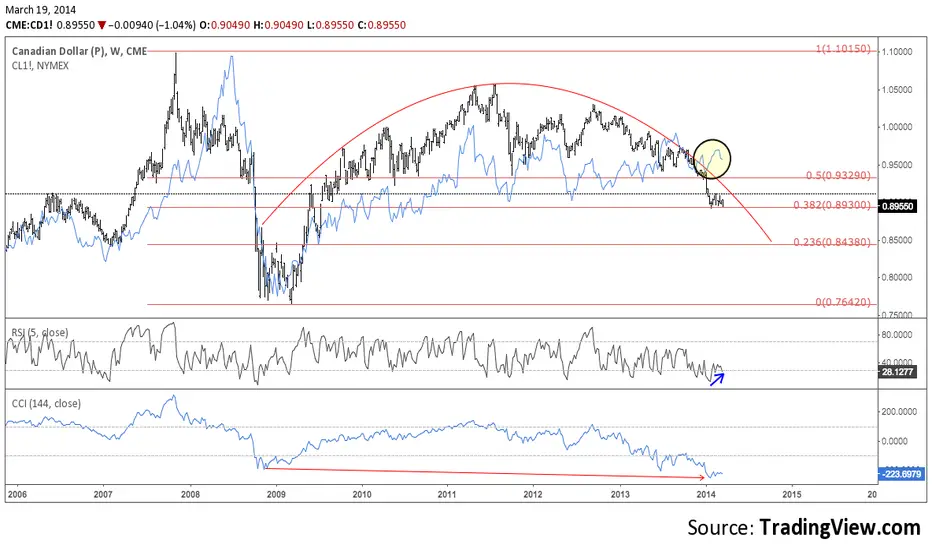Click the 1.10000 price axis label
The image size is (932, 550).
pos(897,52)
